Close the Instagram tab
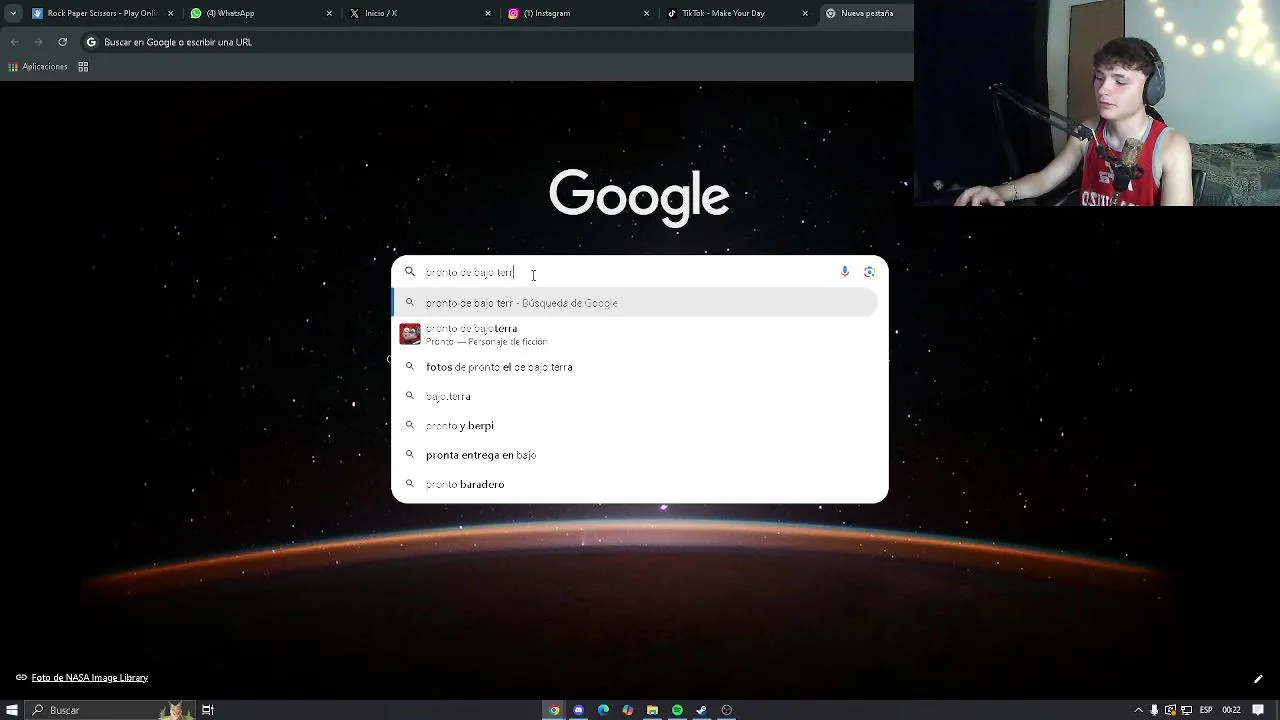Image resolution: width=1280 pixels, height=720 pixels. 646,13
